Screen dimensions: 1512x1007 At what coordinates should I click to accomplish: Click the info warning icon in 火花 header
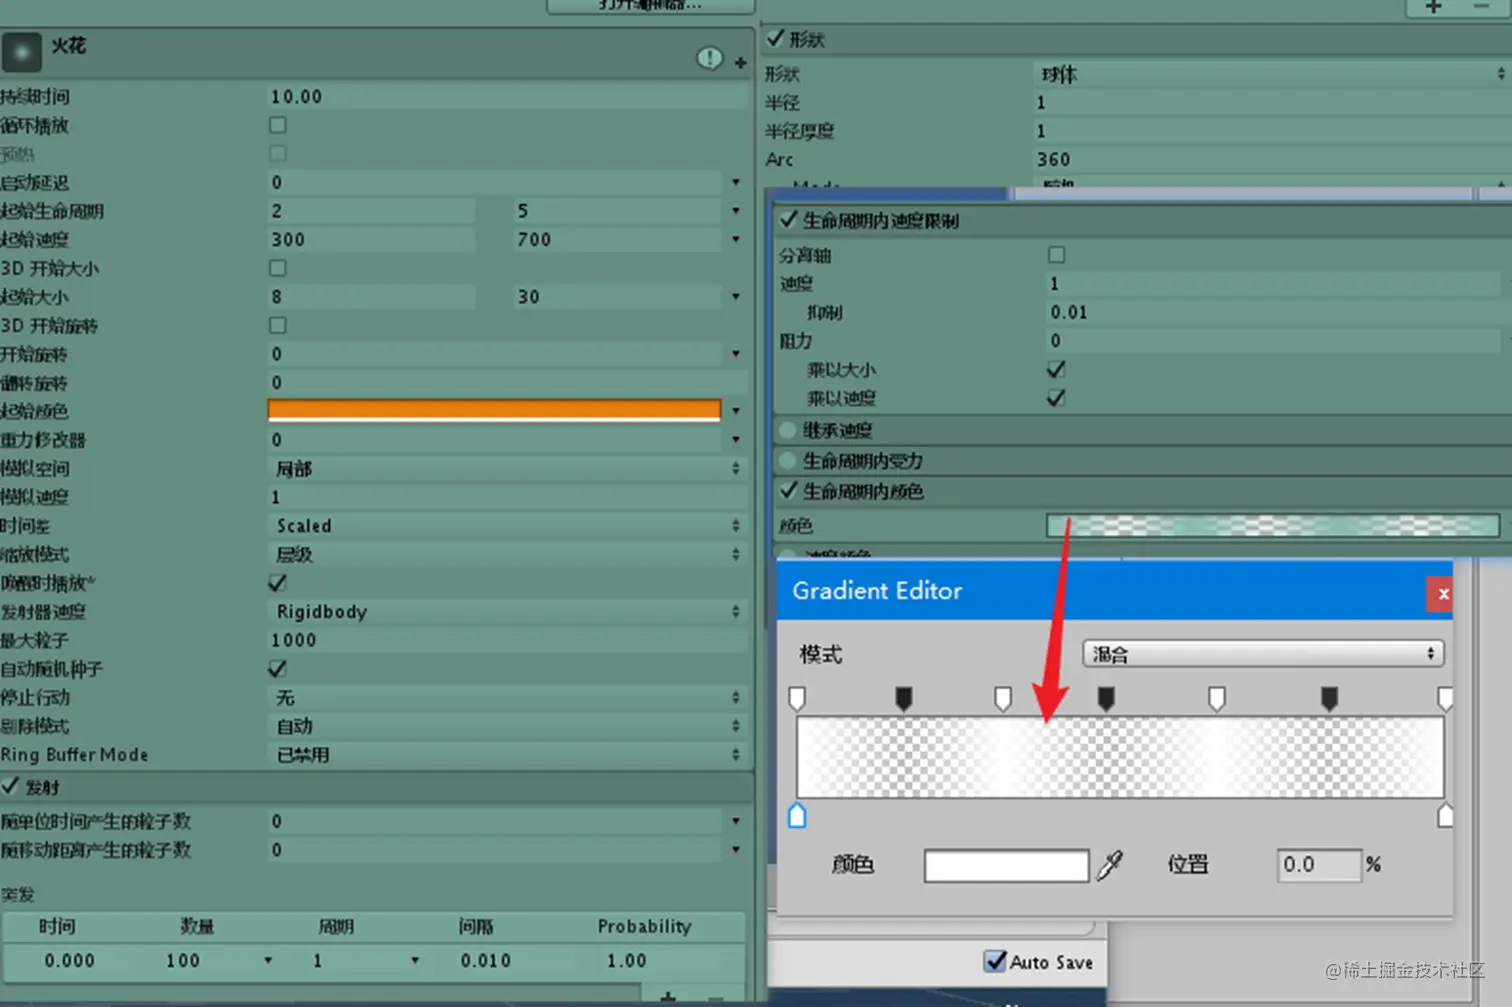(x=709, y=58)
